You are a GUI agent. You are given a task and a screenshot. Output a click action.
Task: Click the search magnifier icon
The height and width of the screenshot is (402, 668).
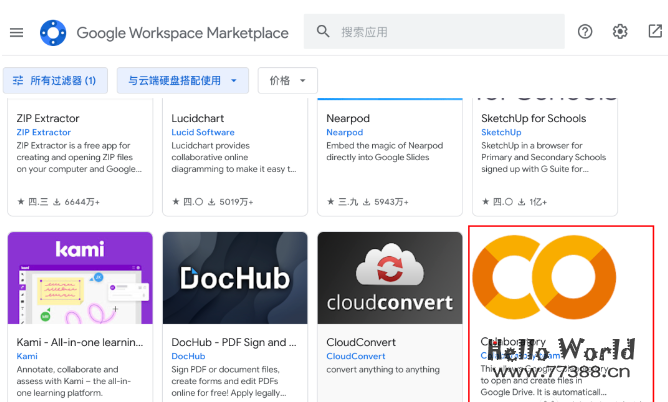[323, 32]
